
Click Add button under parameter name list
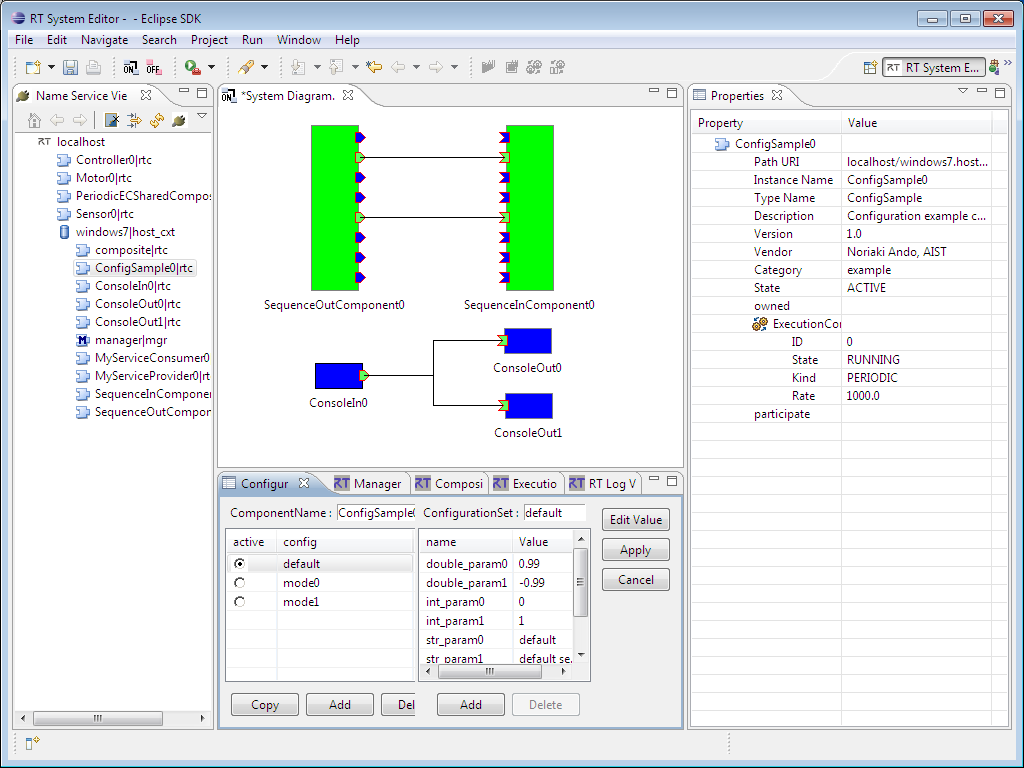pos(471,705)
